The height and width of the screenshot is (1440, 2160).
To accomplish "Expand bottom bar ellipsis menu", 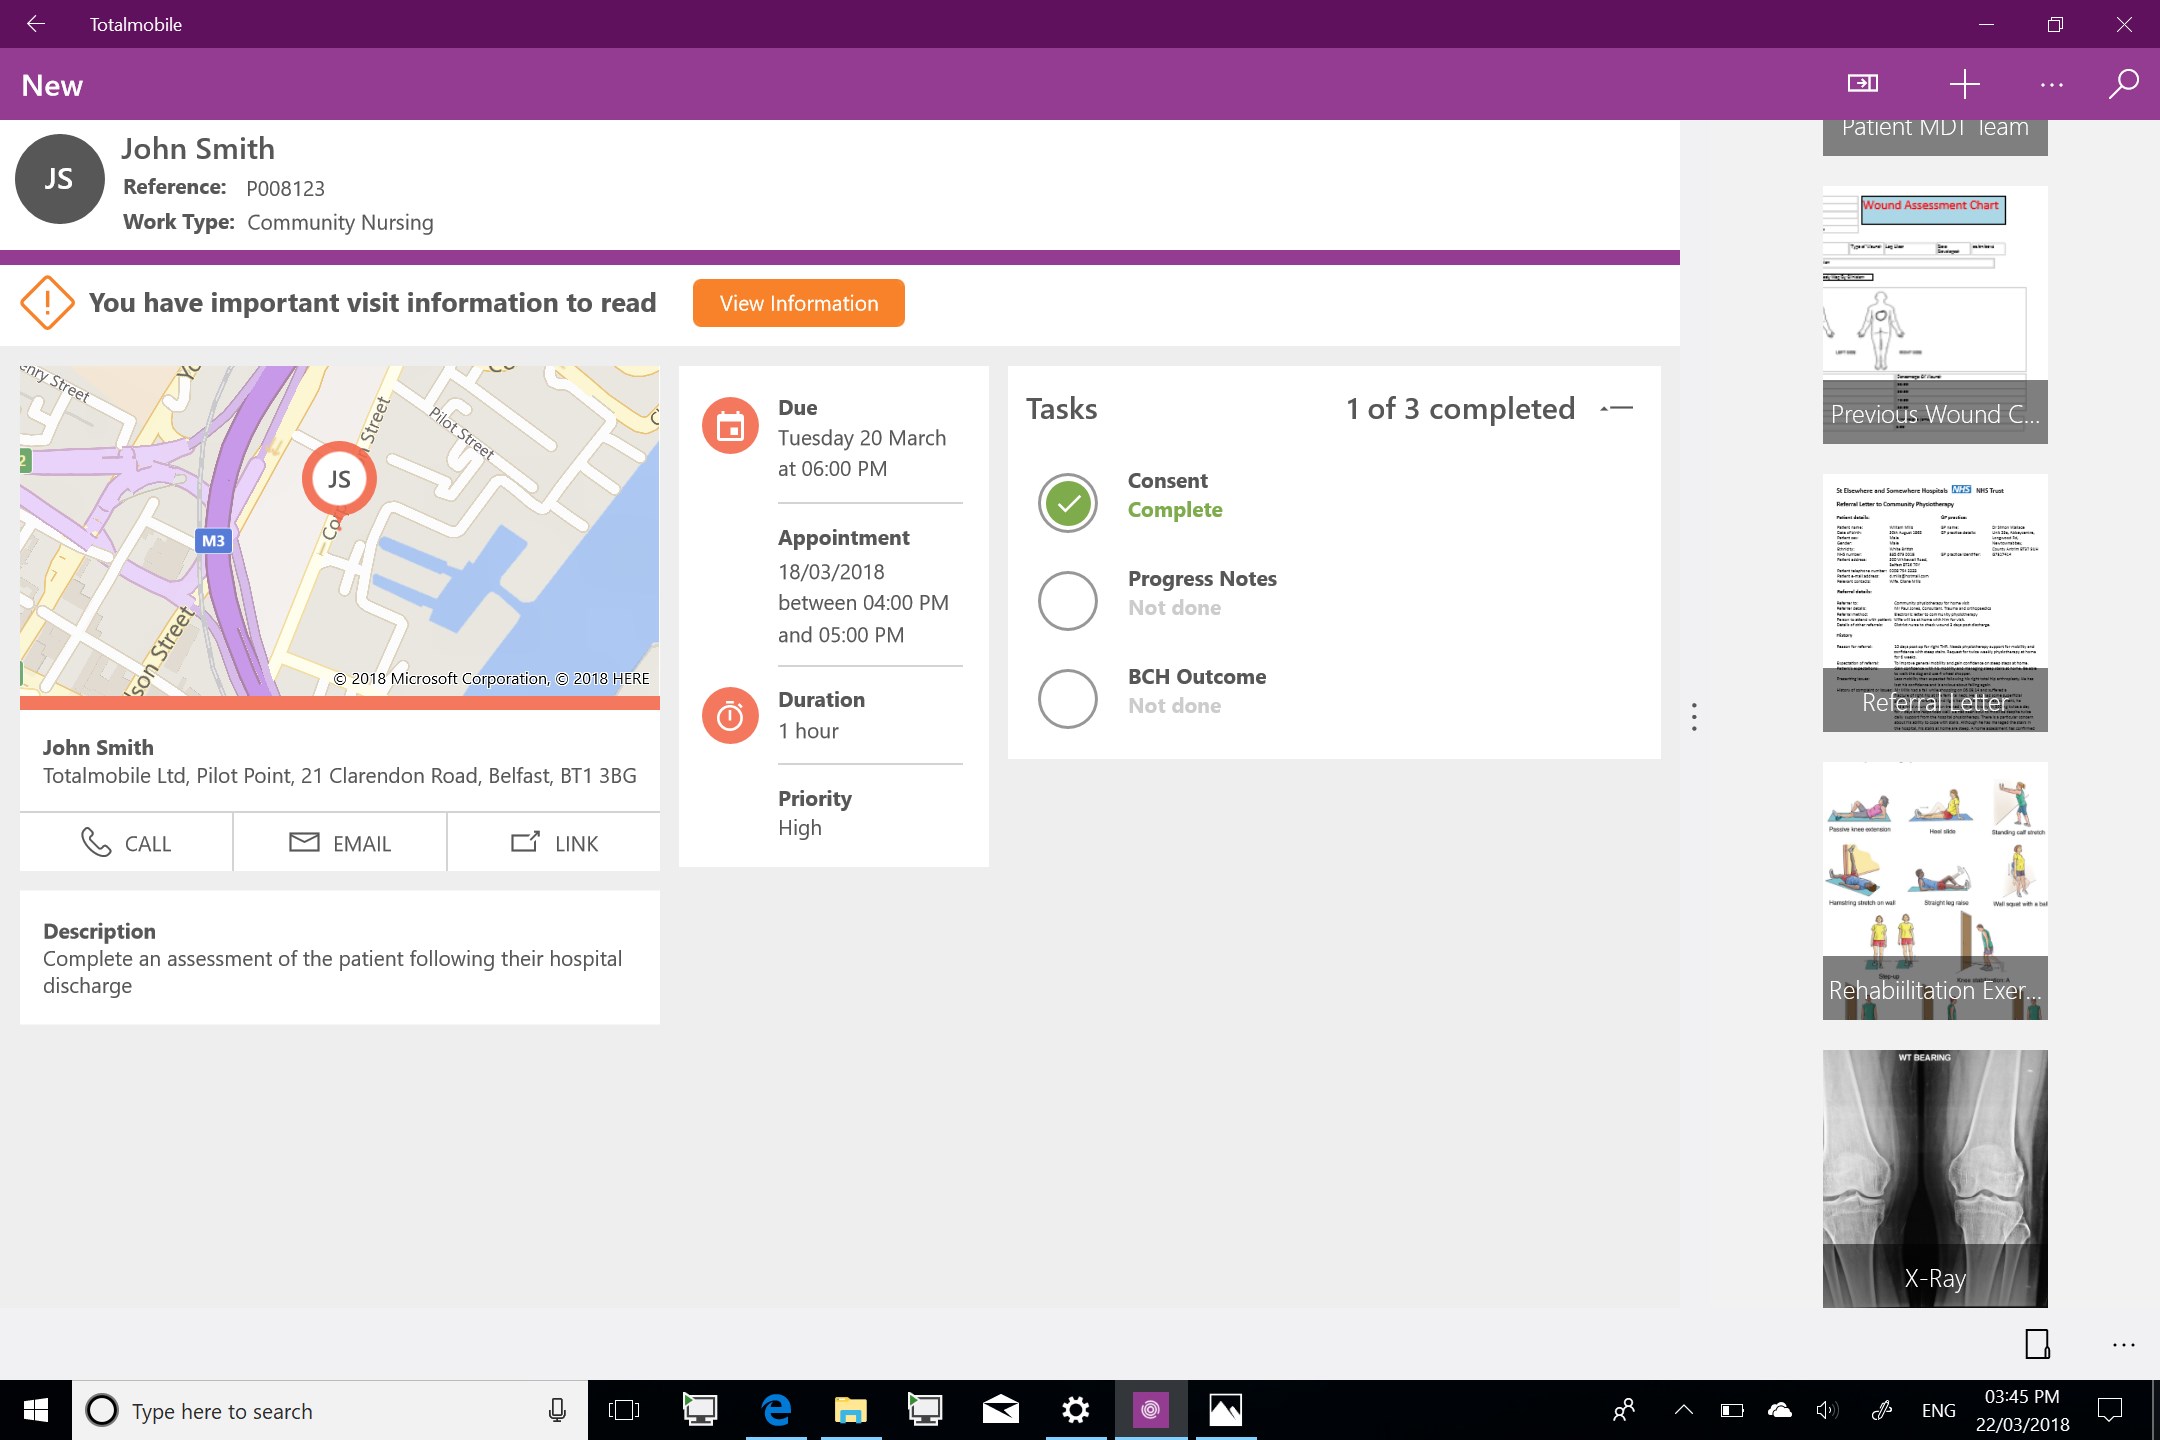I will point(2123,1345).
